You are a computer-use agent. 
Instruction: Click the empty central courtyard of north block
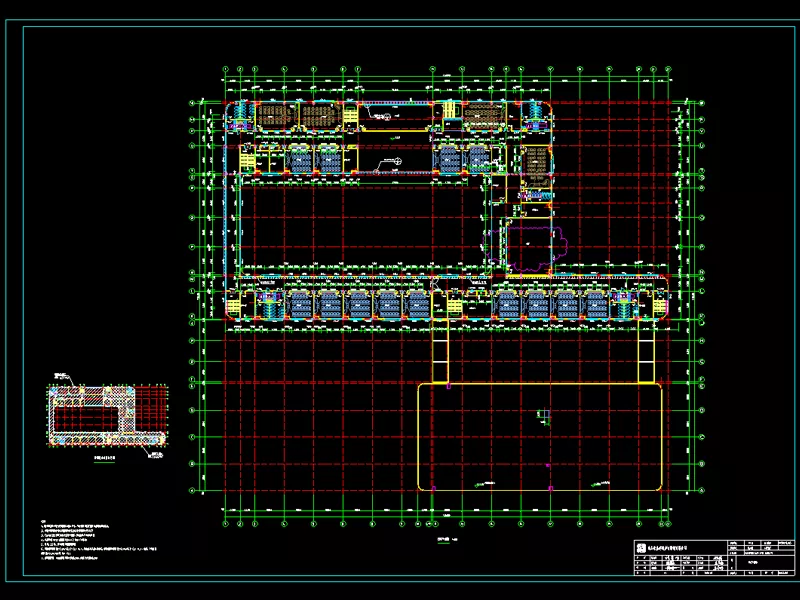click(x=360, y=225)
